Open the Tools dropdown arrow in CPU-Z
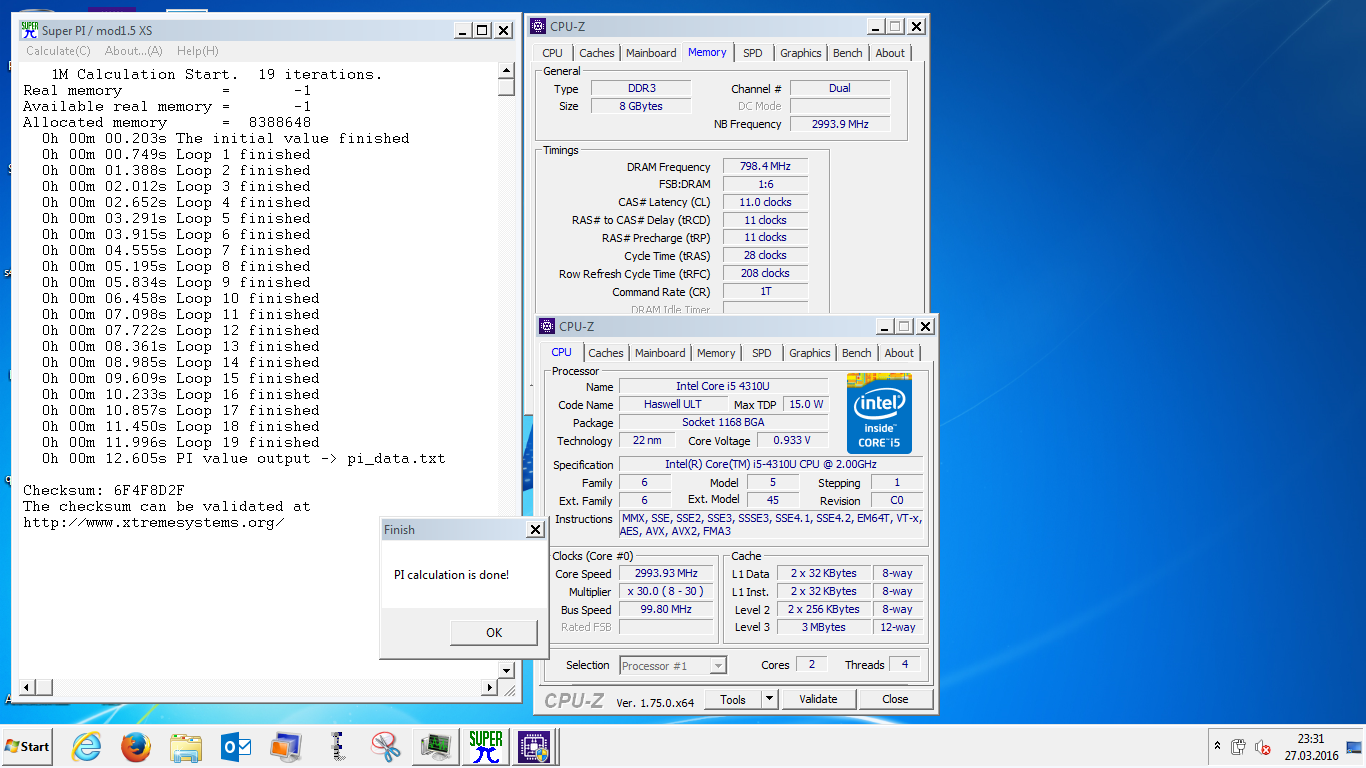The height and width of the screenshot is (768, 1366). tap(769, 699)
